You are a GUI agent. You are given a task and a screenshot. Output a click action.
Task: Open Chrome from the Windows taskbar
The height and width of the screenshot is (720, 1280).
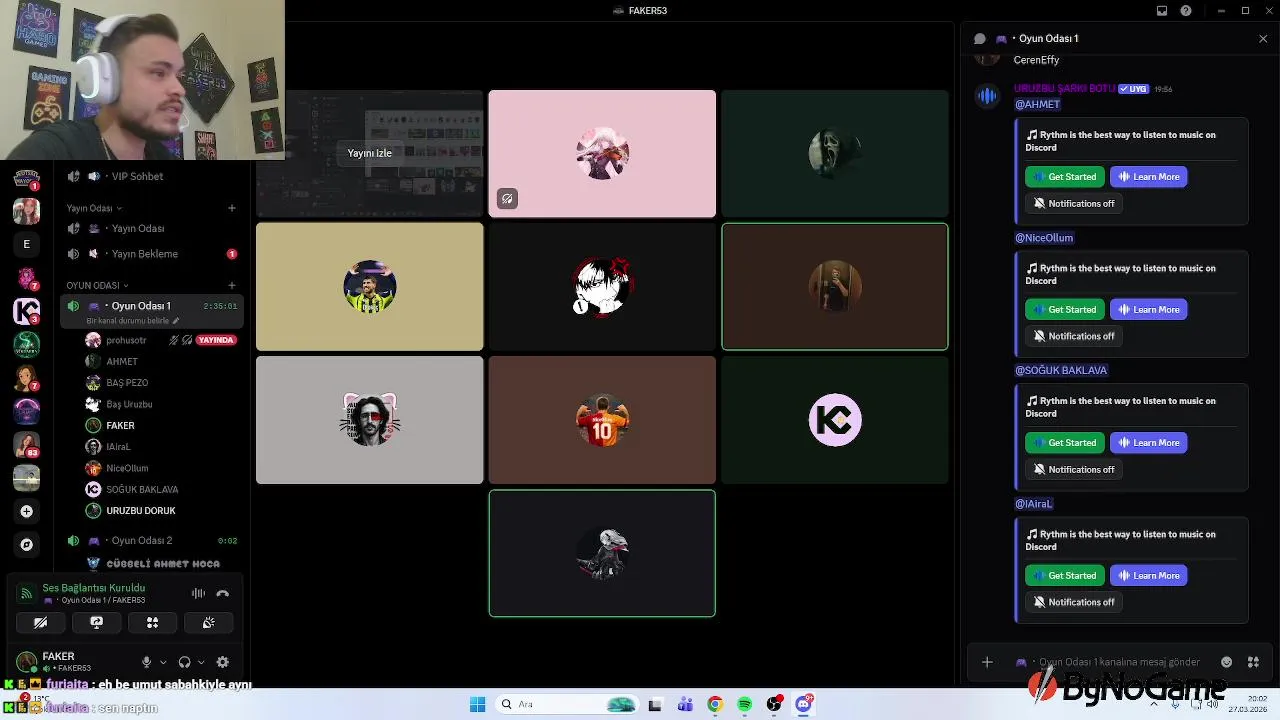click(715, 705)
